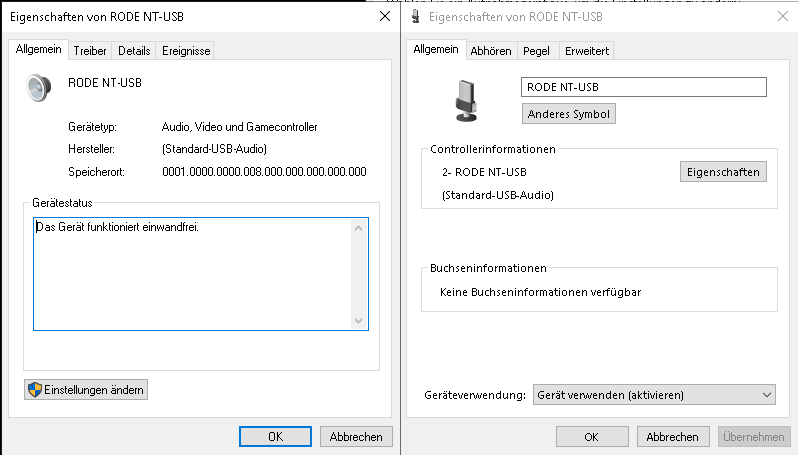Click the microphone device icon in right dialog

tap(466, 101)
